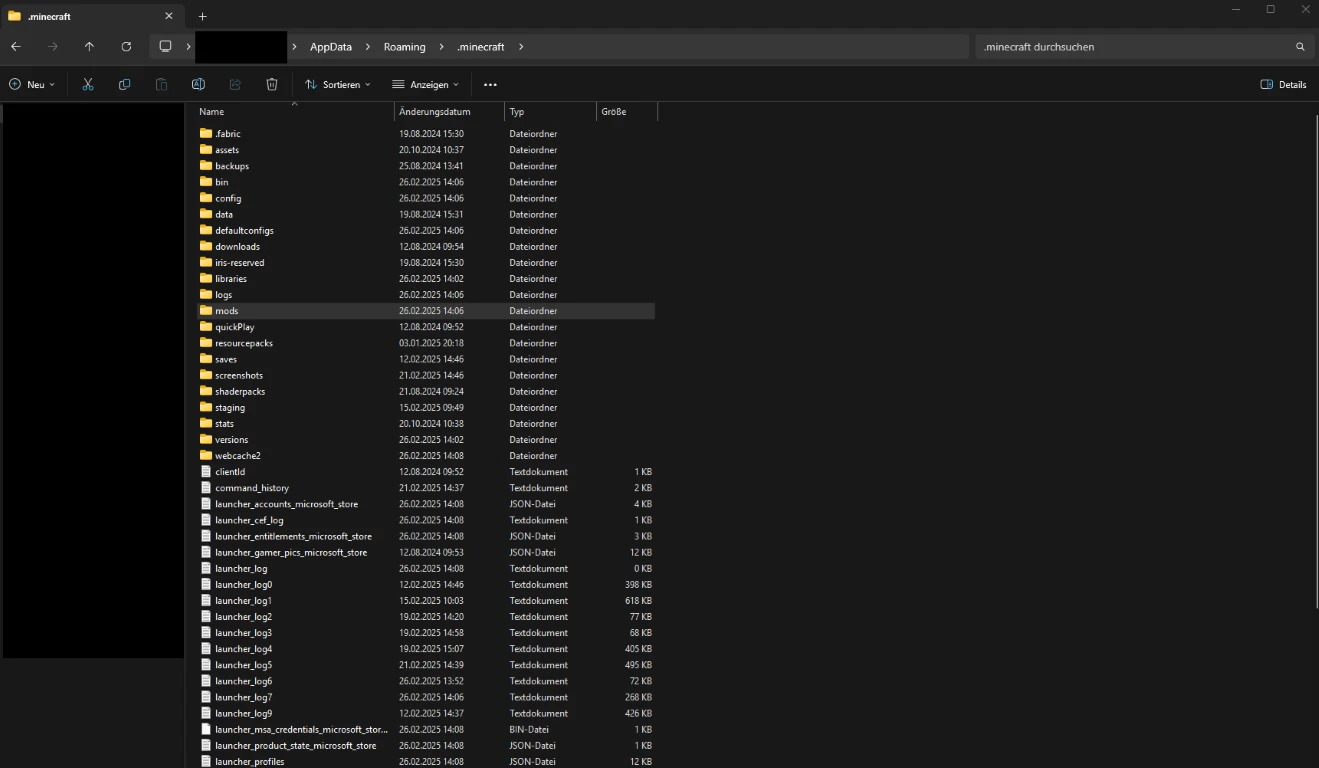Viewport: 1319px width, 768px height.
Task: Rename the selected item via the rename icon
Action: [198, 84]
